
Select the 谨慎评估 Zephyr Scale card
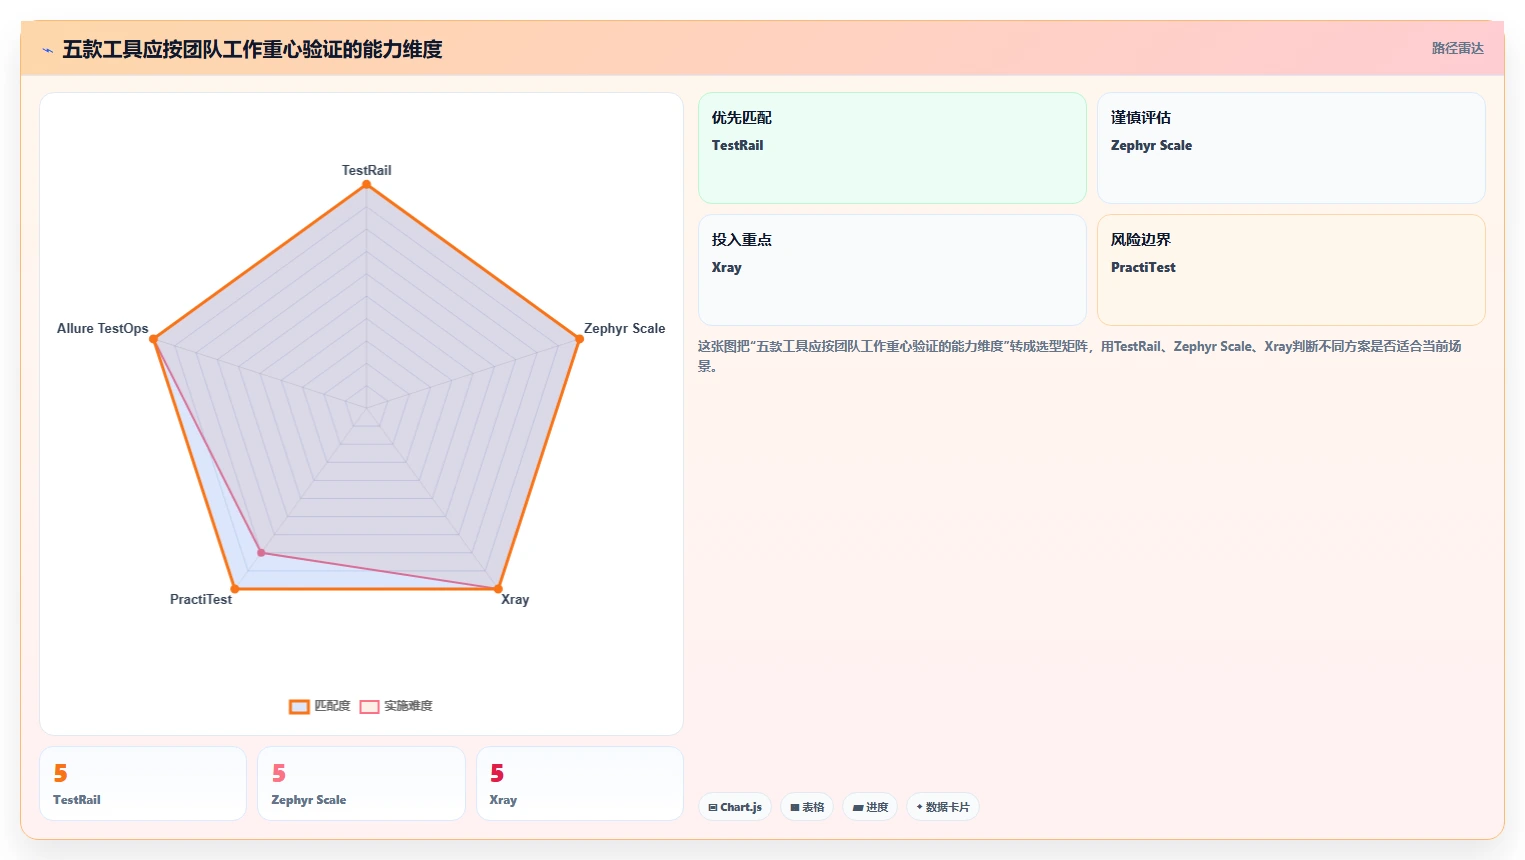tap(1291, 148)
